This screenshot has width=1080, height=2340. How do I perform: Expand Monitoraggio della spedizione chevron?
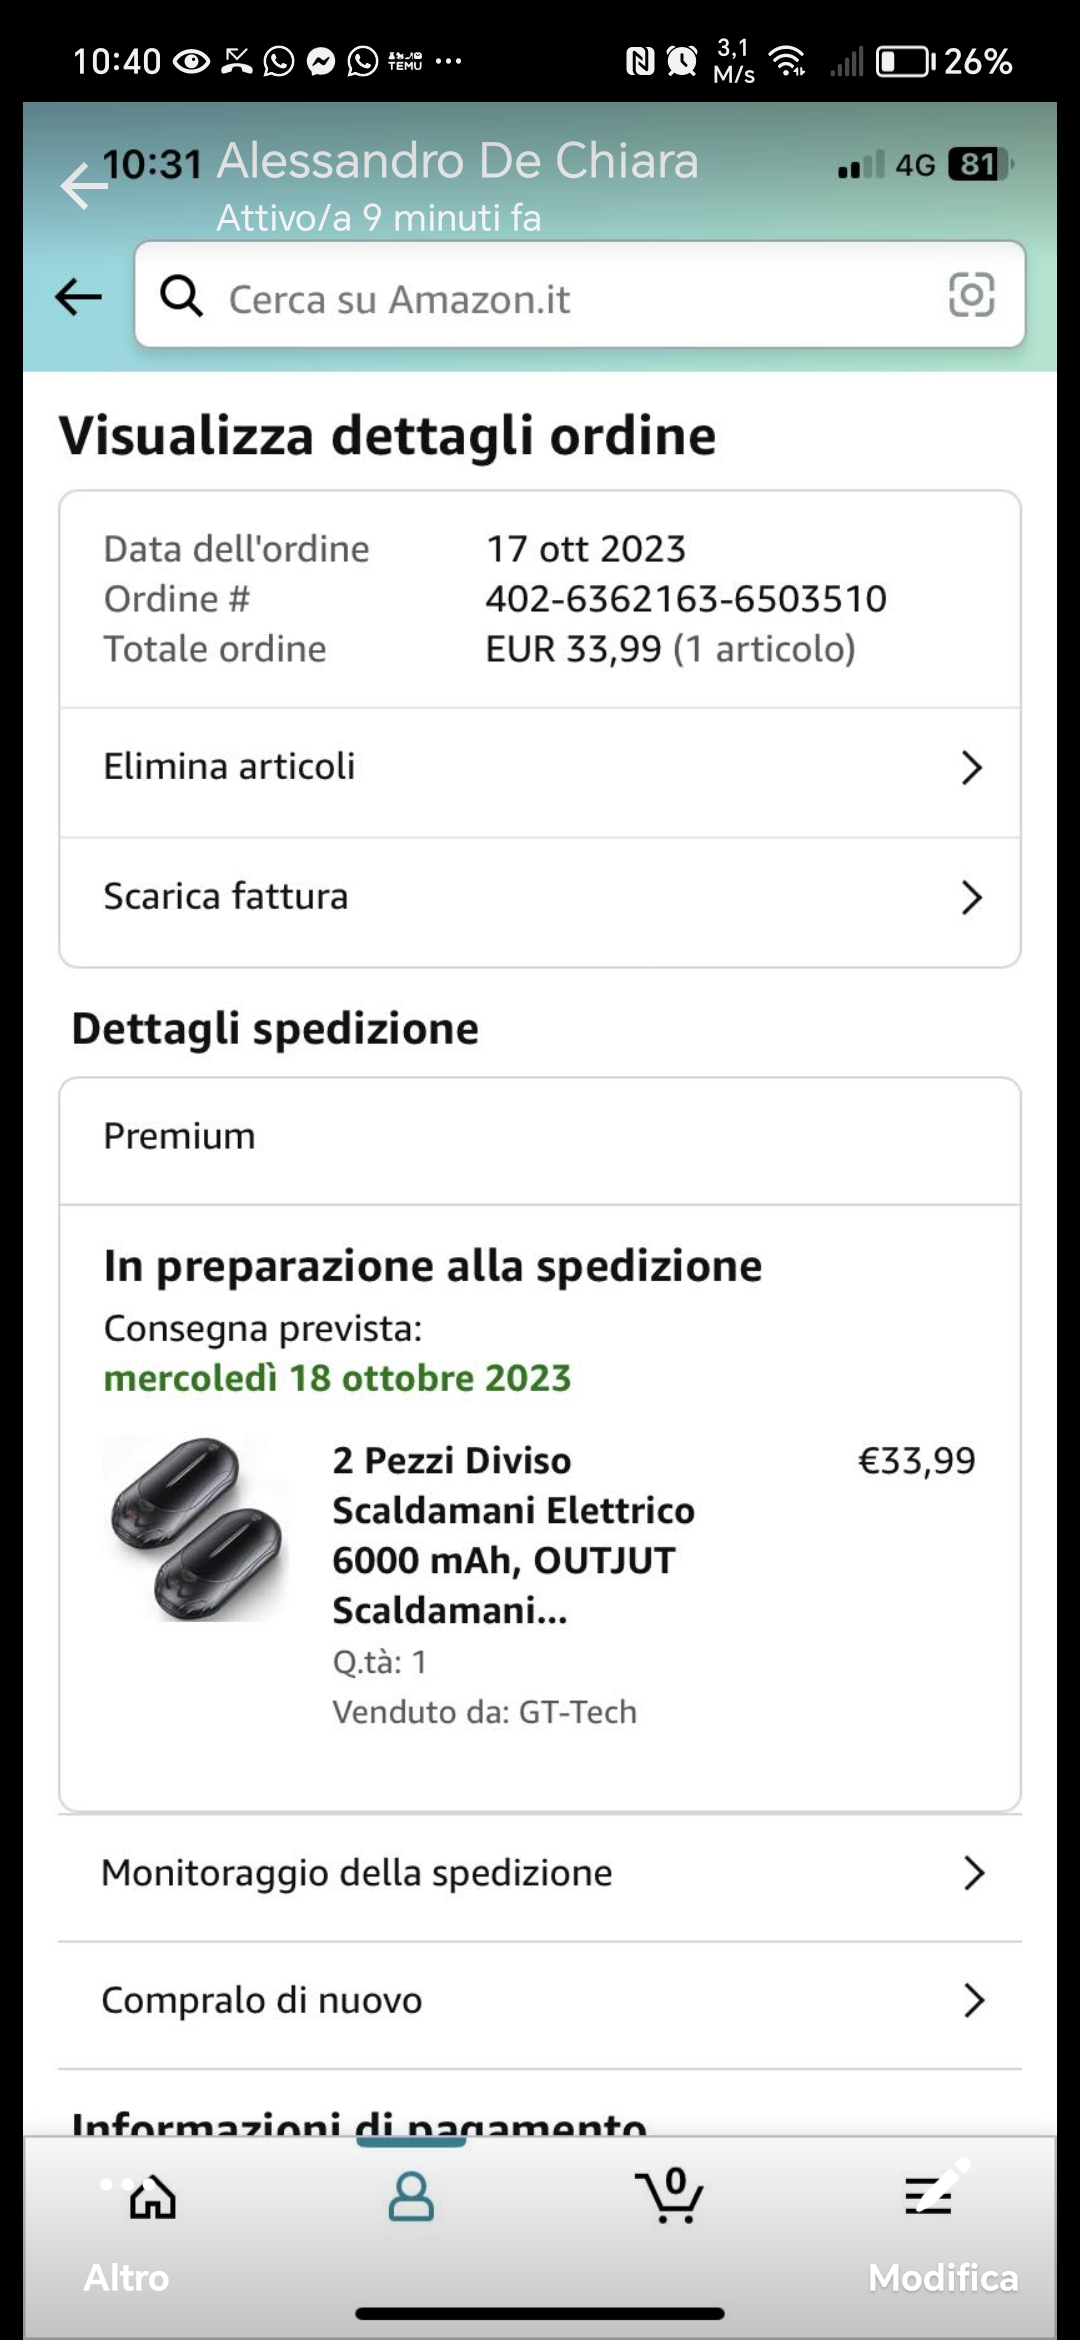(x=973, y=1873)
